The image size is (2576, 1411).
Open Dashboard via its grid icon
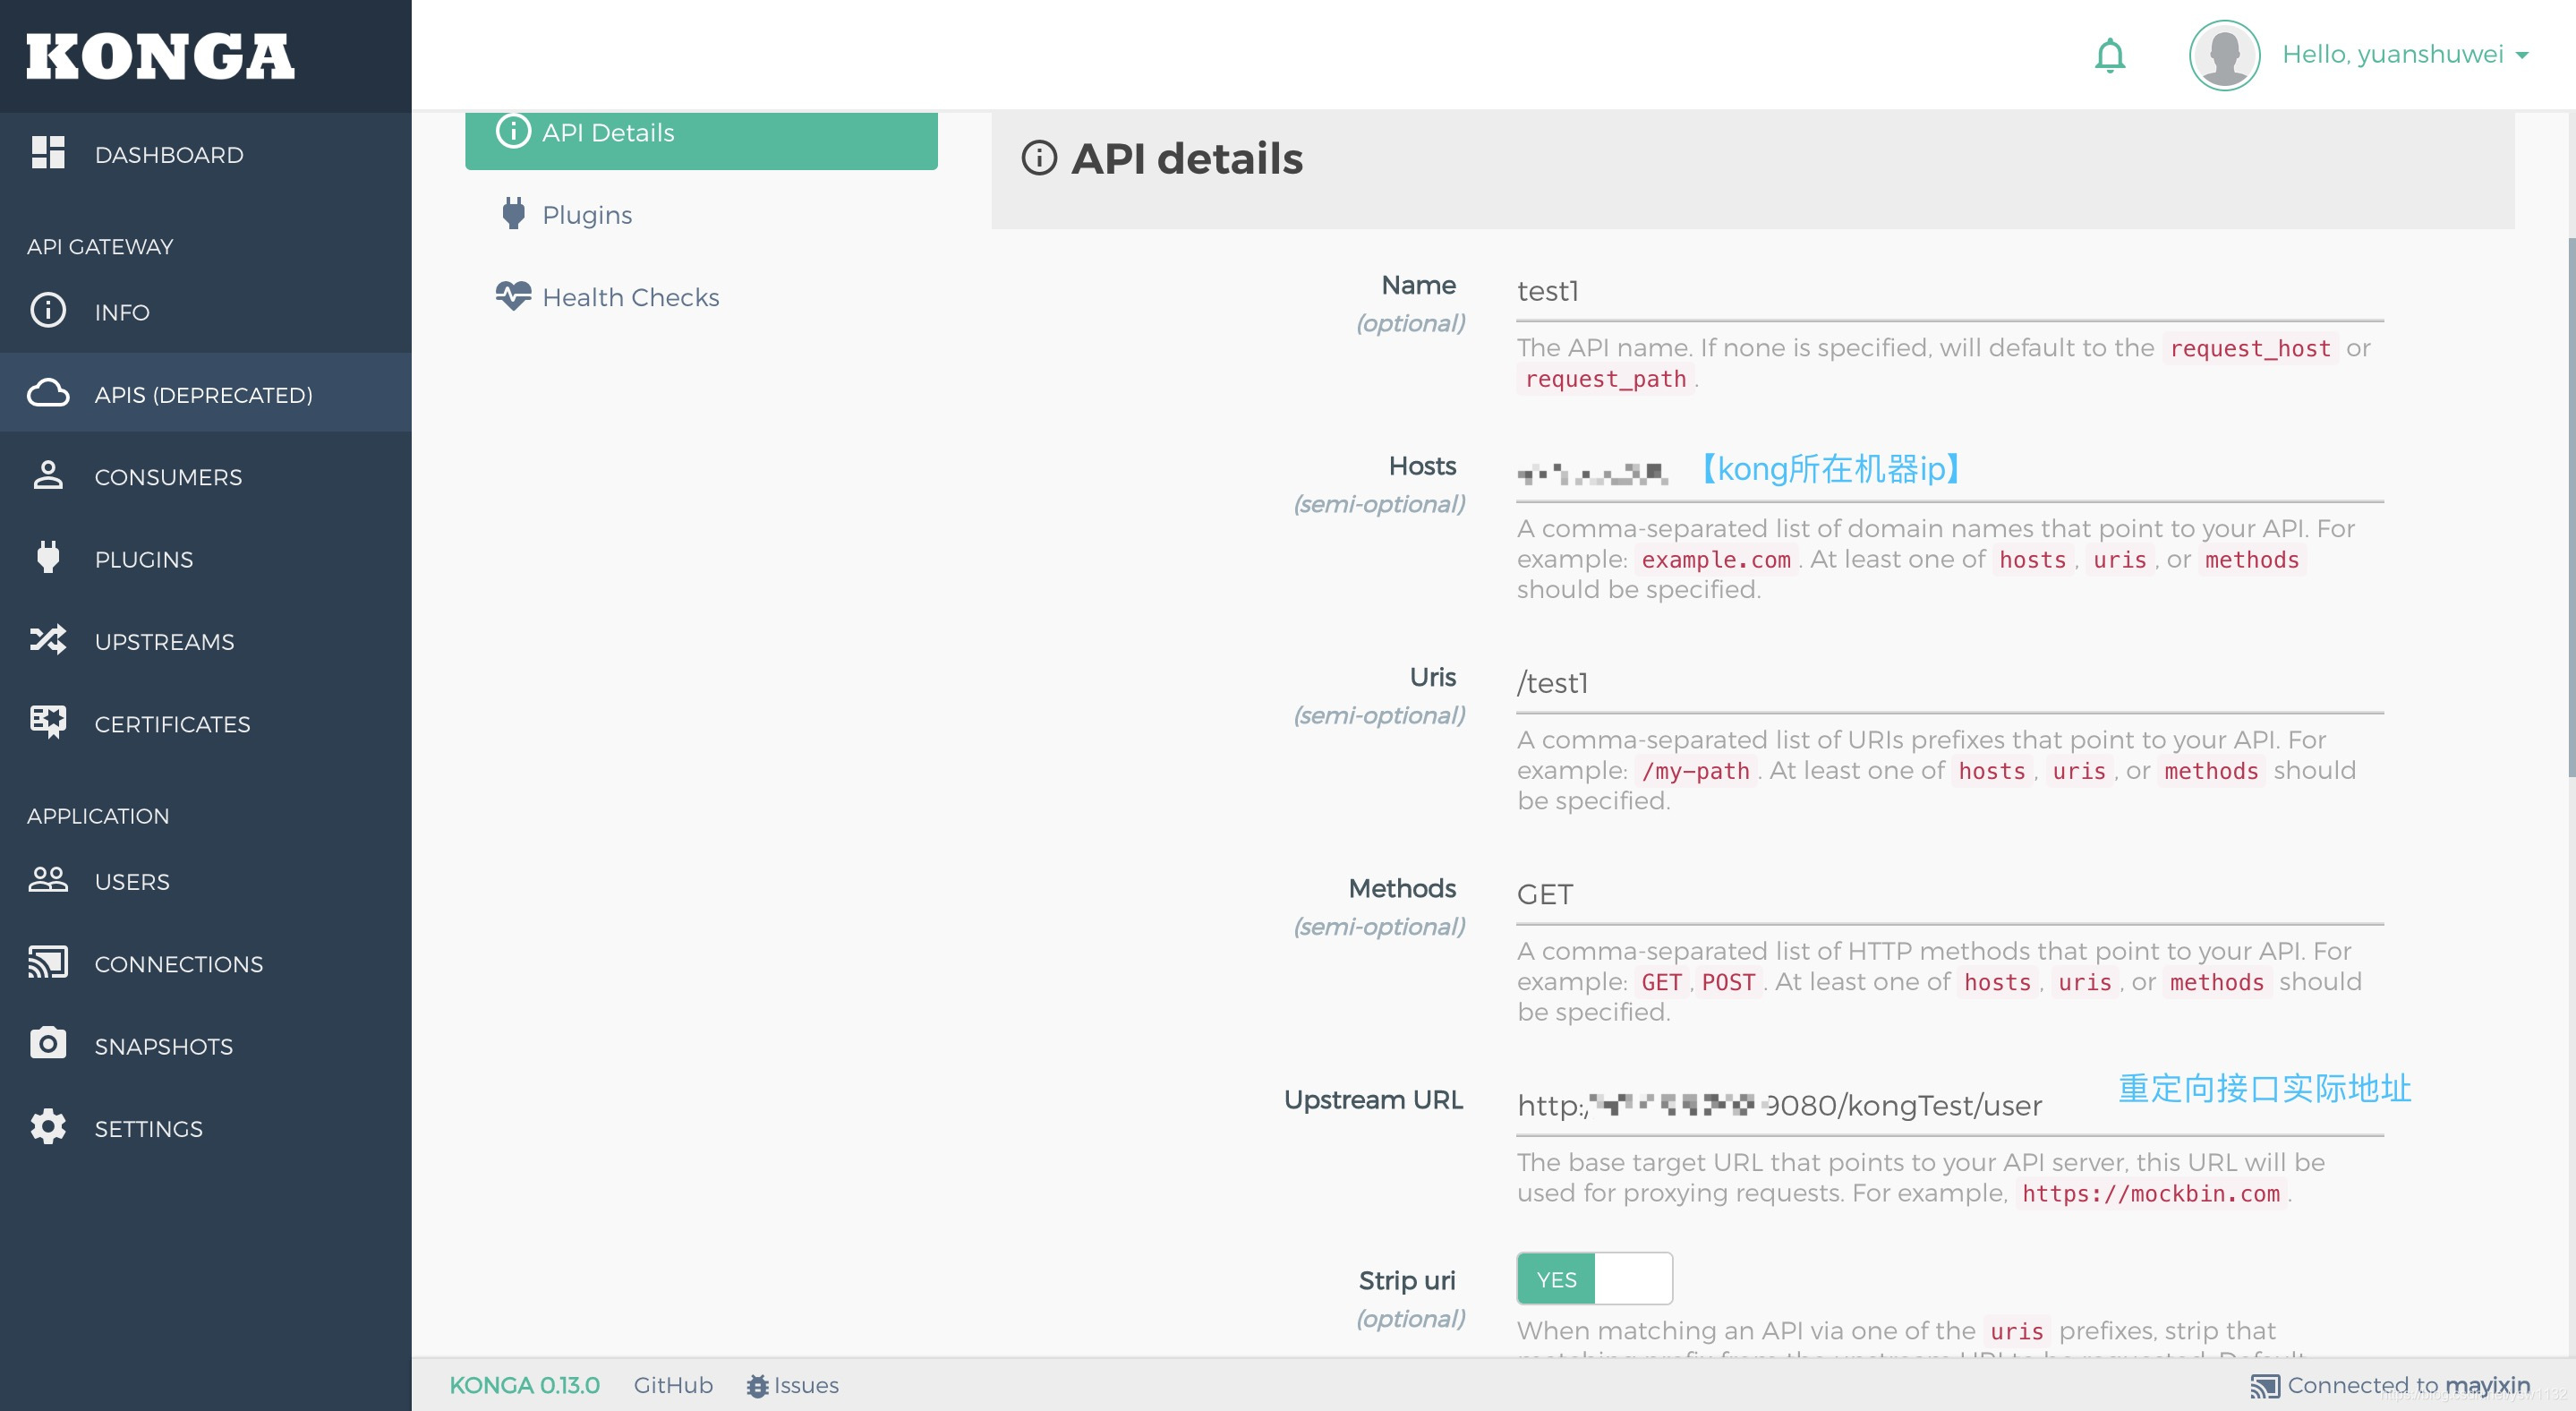(48, 153)
